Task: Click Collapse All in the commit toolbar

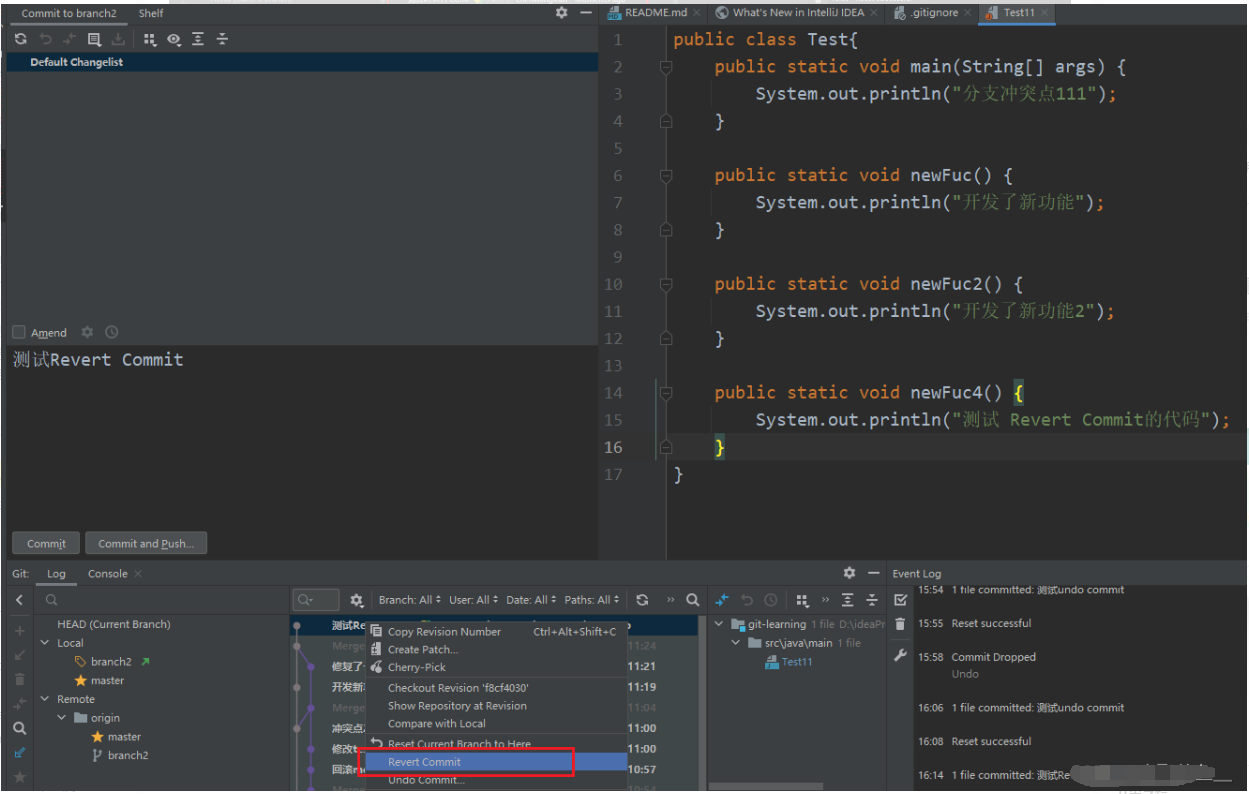Action: [222, 39]
